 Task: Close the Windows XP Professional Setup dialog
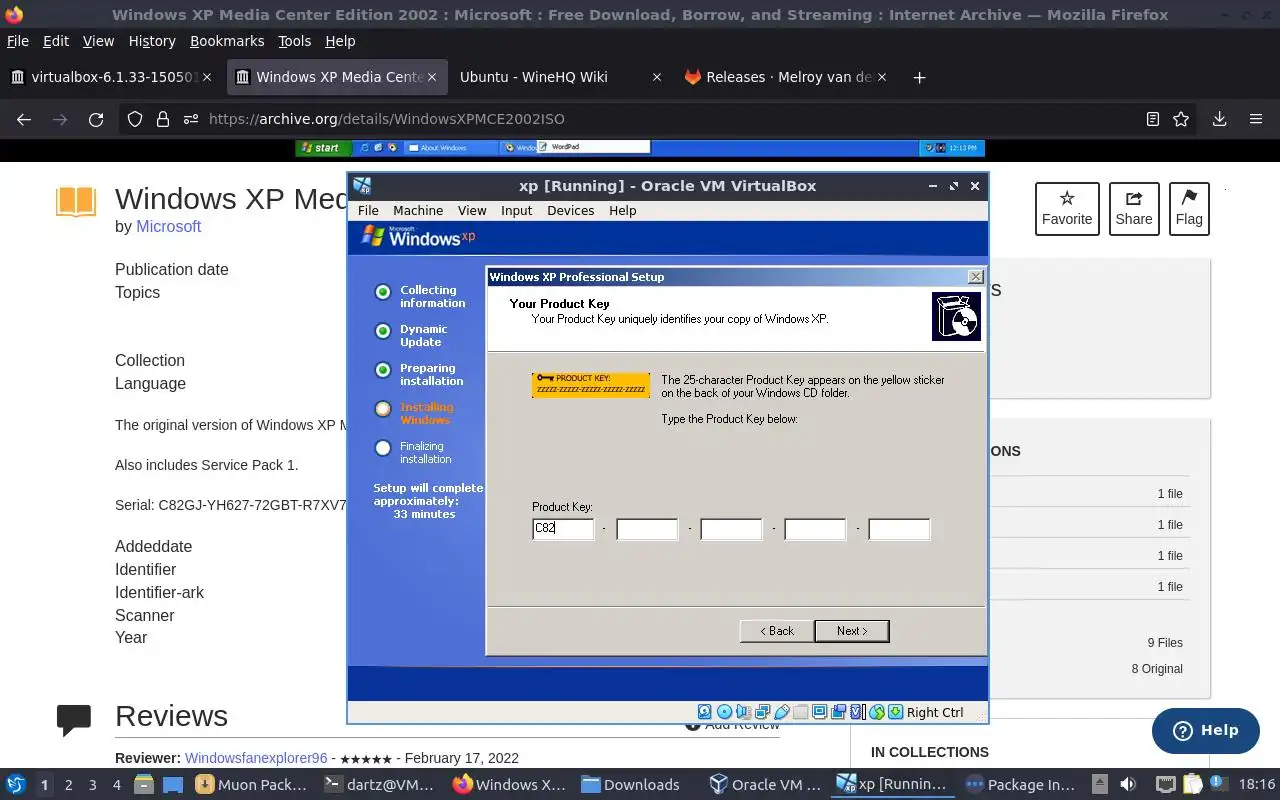976,277
